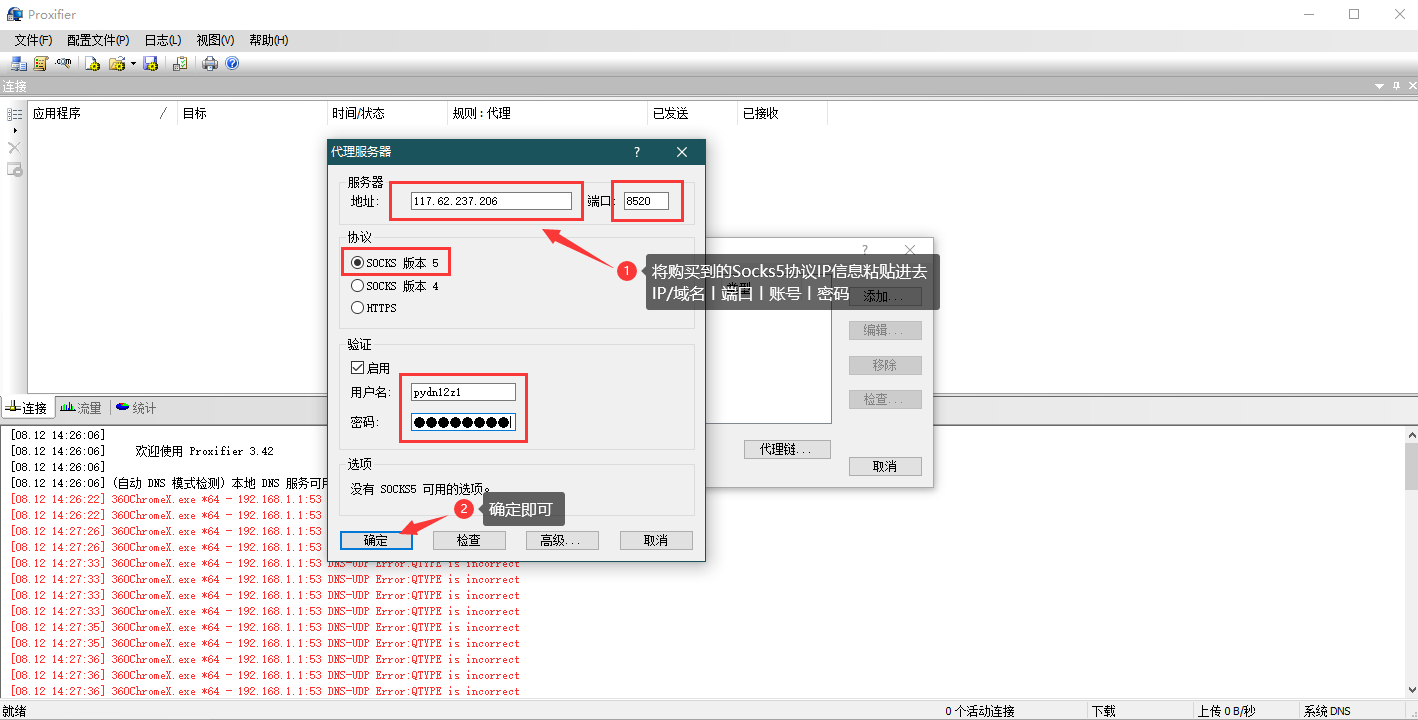
Task: Click the close connection X icon in side strip
Action: pyautogui.click(x=14, y=147)
